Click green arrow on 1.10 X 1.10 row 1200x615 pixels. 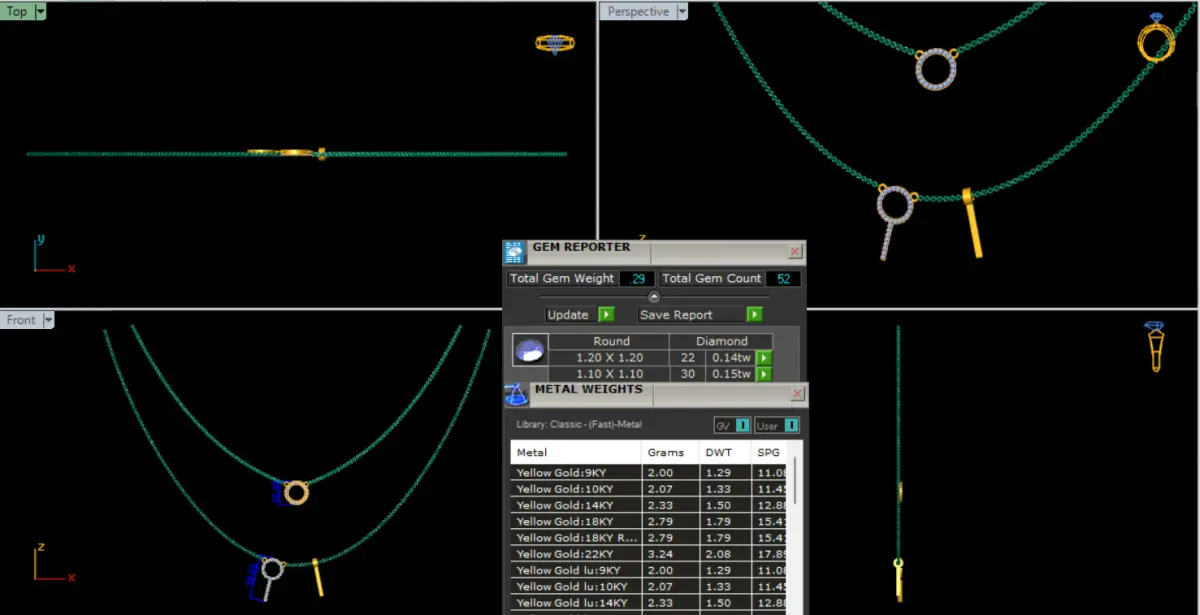[x=764, y=374]
